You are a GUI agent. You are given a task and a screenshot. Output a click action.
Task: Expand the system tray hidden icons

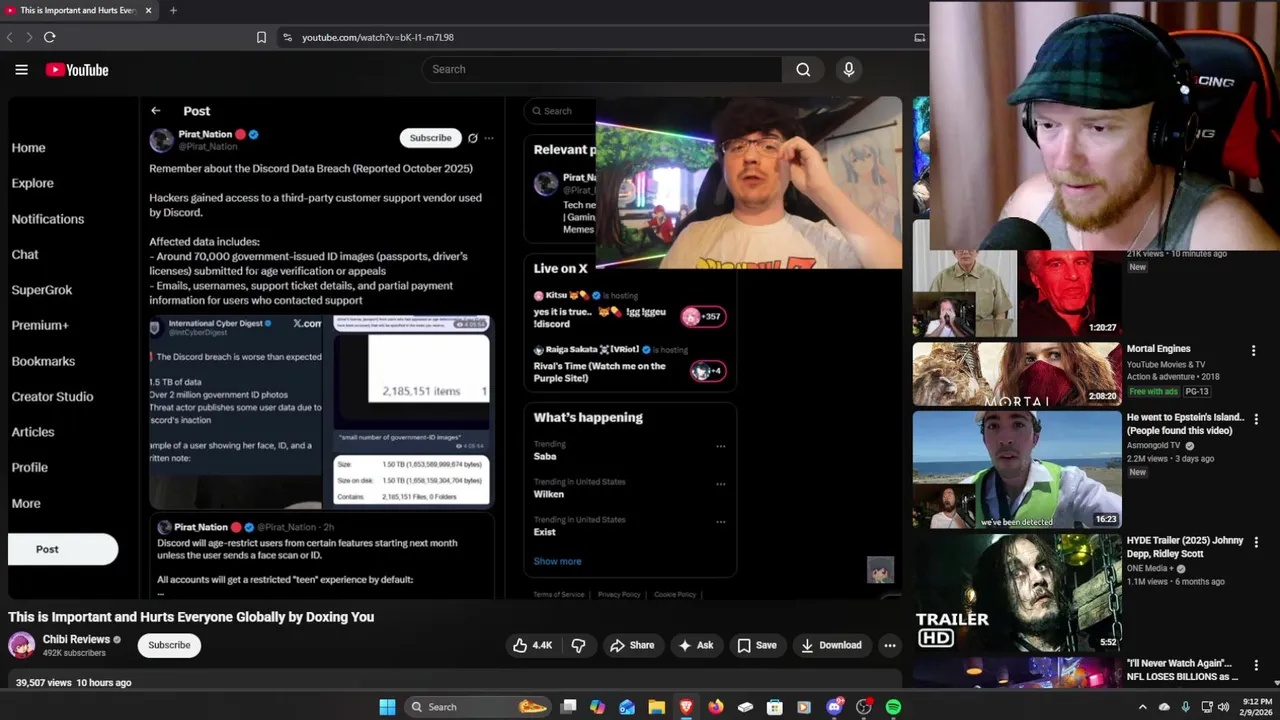pos(1142,707)
